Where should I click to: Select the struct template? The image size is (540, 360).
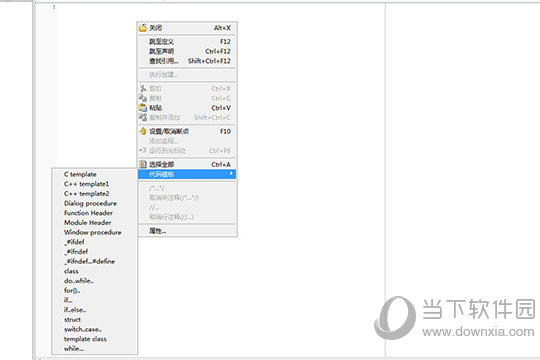point(95,320)
